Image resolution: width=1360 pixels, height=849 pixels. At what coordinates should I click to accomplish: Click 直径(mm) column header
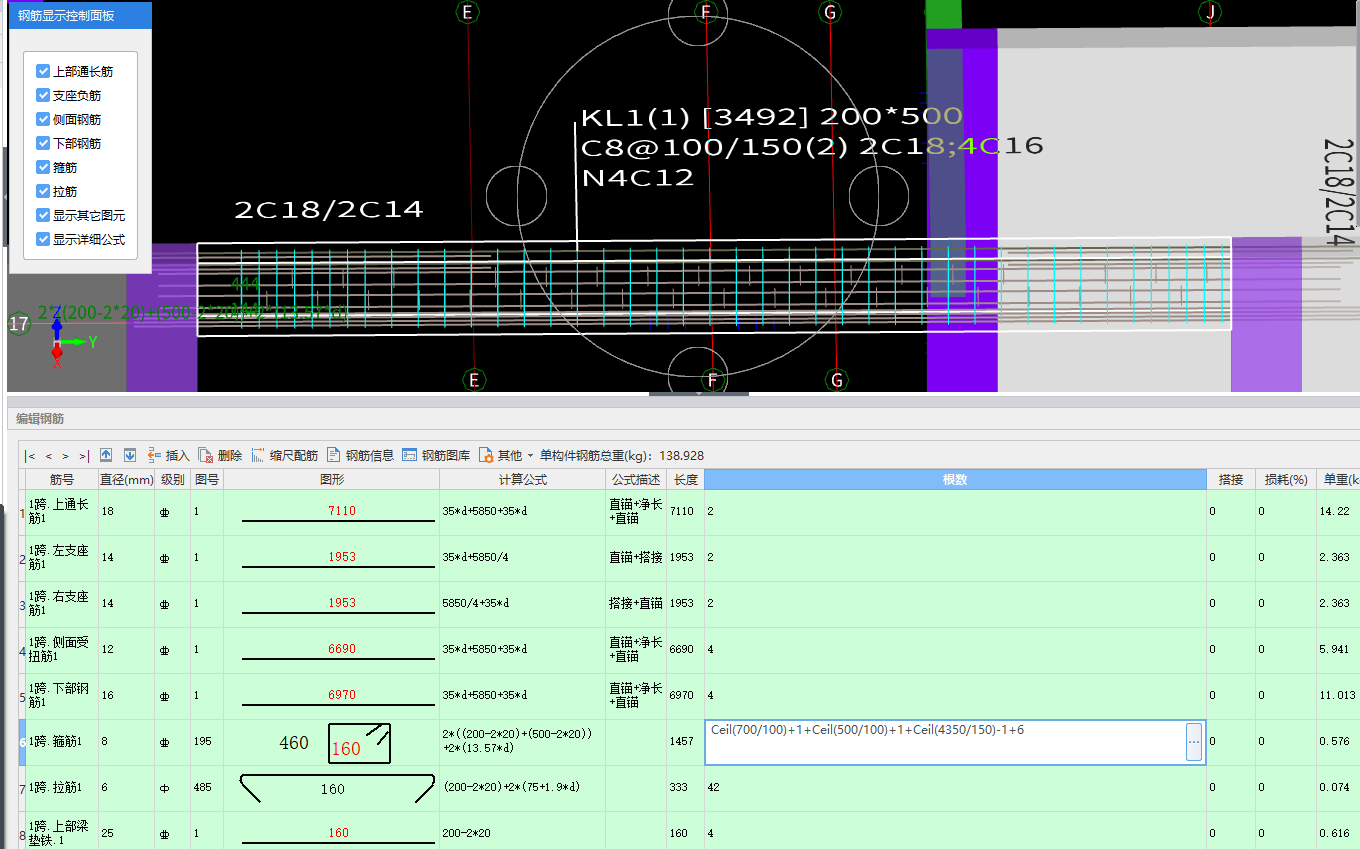(126, 480)
